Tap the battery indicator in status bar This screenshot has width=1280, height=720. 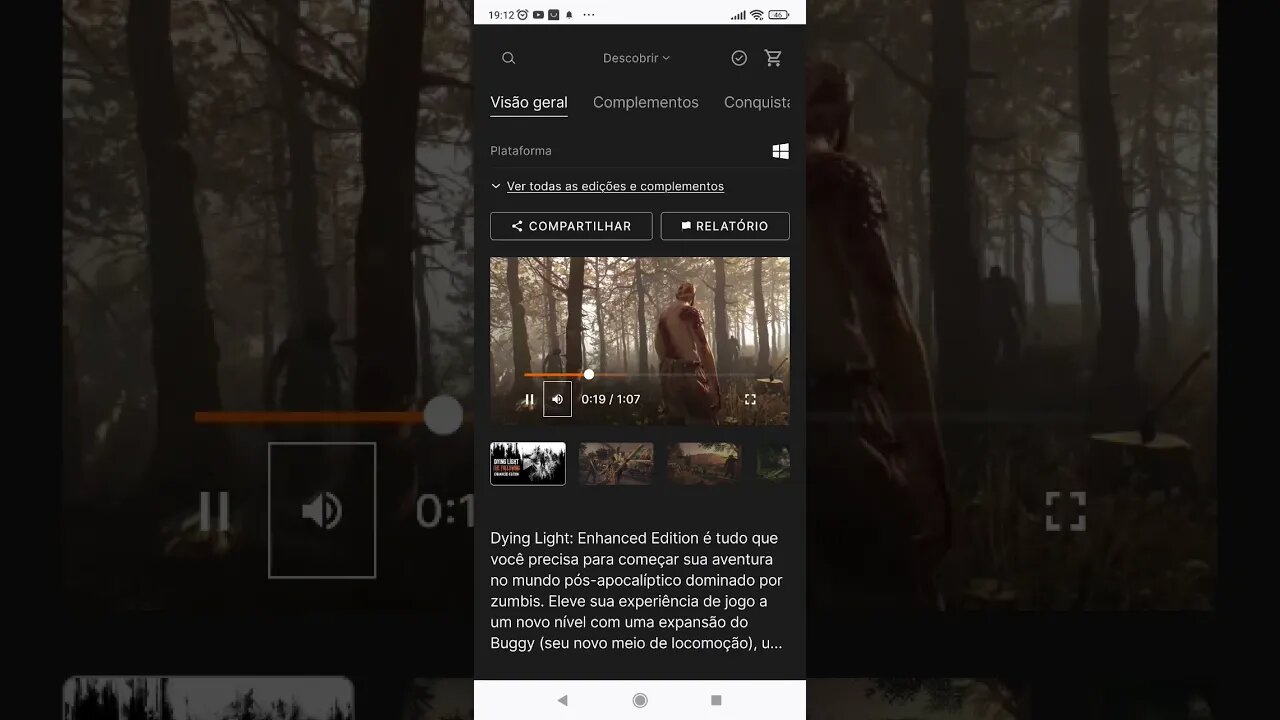coord(778,15)
